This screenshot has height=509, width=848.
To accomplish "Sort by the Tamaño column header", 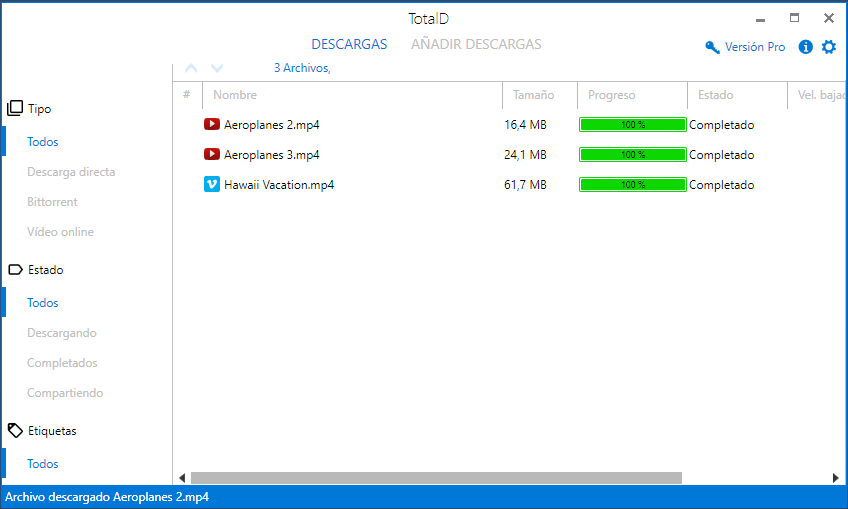I will tap(540, 95).
